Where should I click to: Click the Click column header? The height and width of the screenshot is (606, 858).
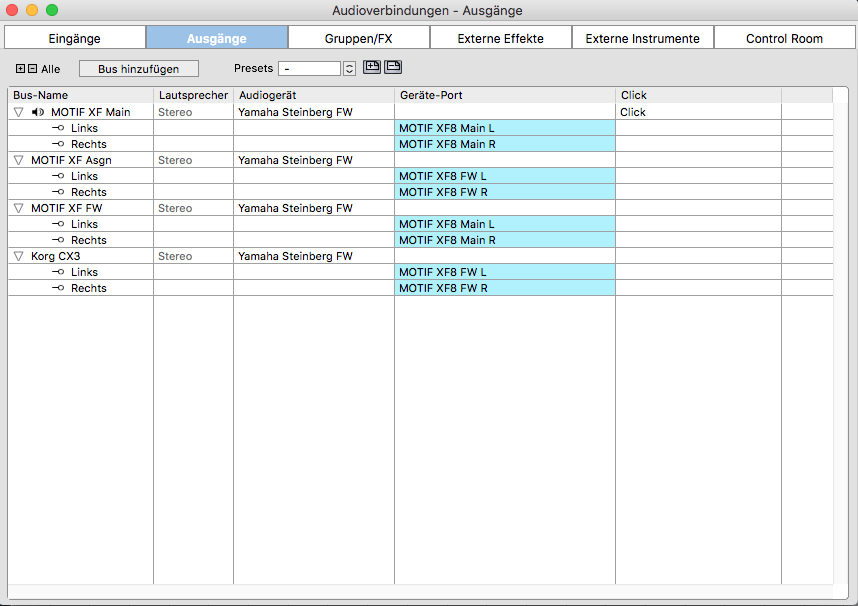click(x=698, y=95)
